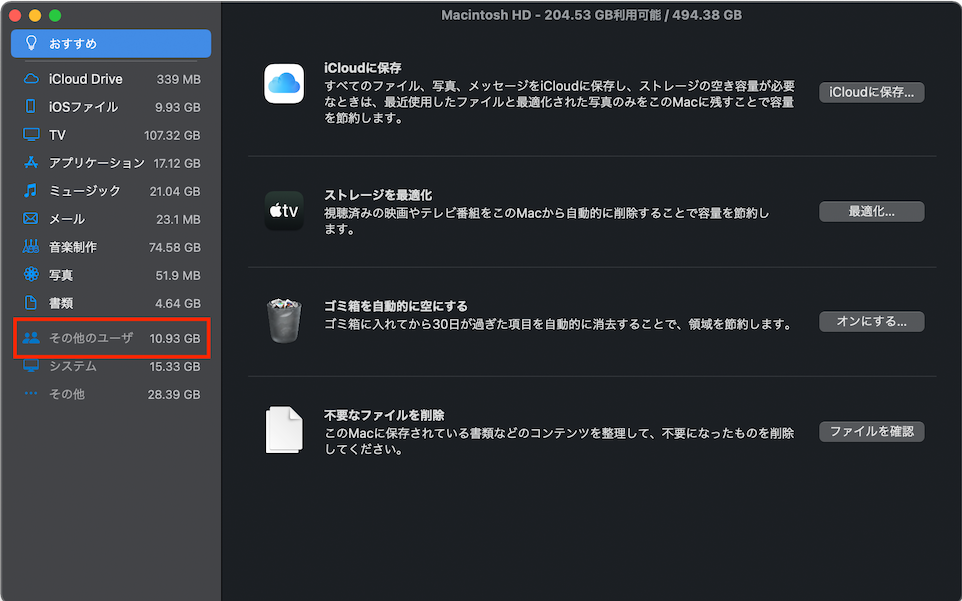Select 音楽制作 in the sidebar
Image resolution: width=962 pixels, height=601 pixels.
click(111, 247)
